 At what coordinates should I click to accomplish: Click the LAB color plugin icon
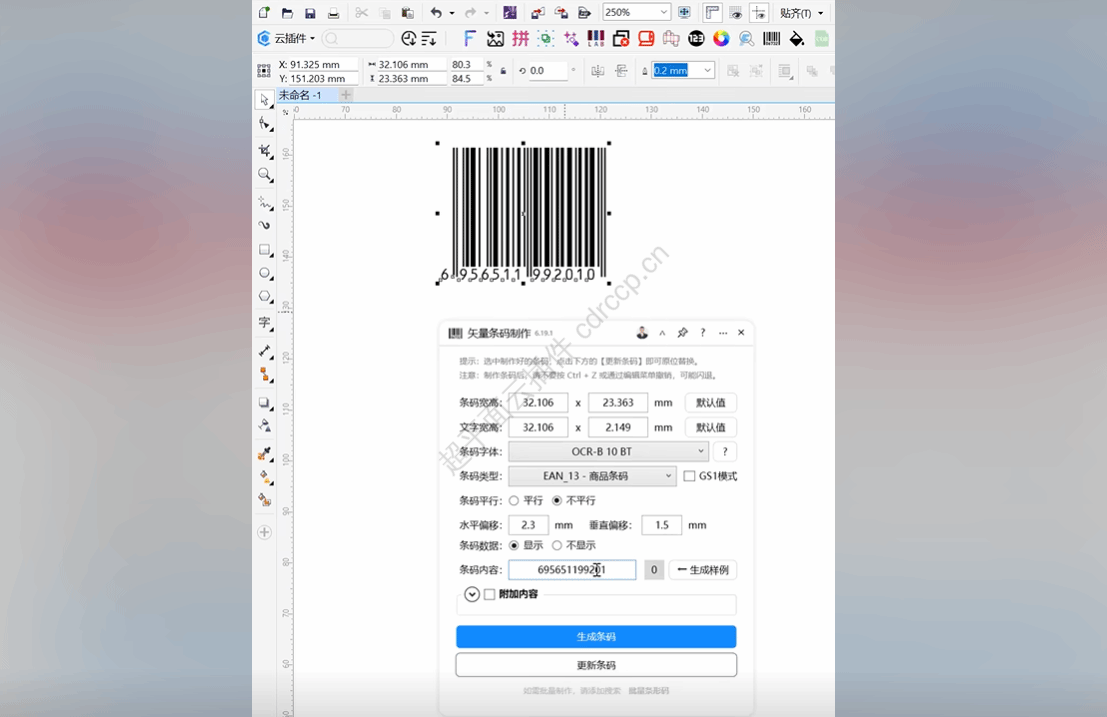[x=596, y=39]
